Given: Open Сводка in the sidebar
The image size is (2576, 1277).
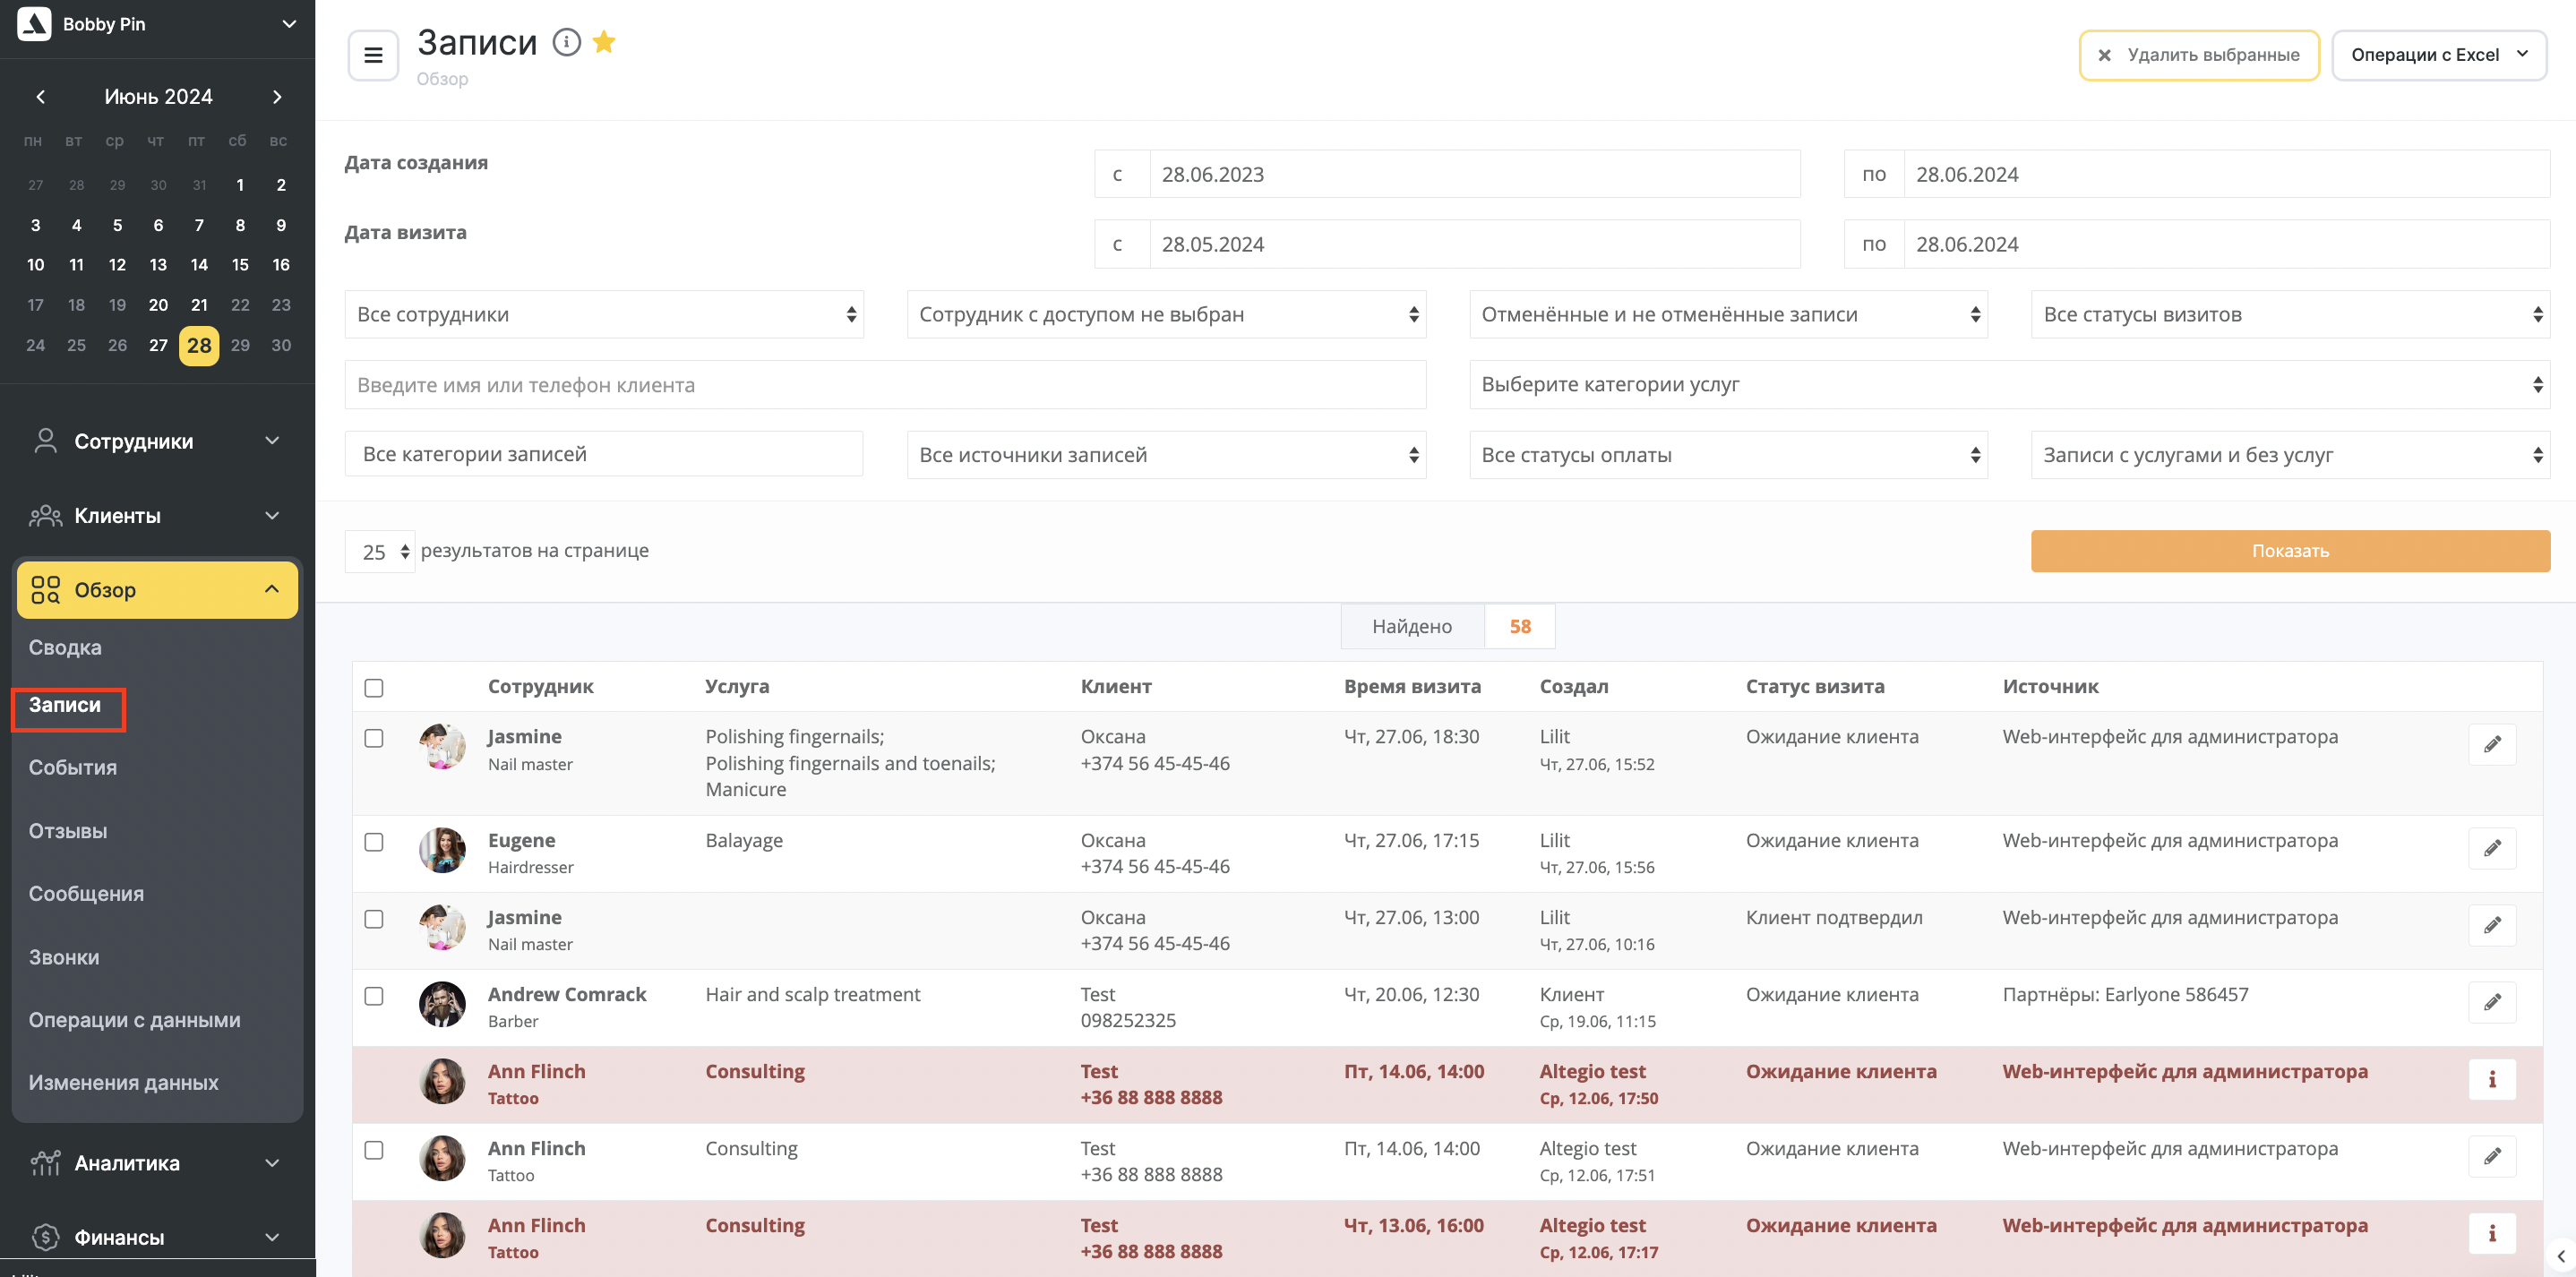Looking at the screenshot, I should point(65,647).
